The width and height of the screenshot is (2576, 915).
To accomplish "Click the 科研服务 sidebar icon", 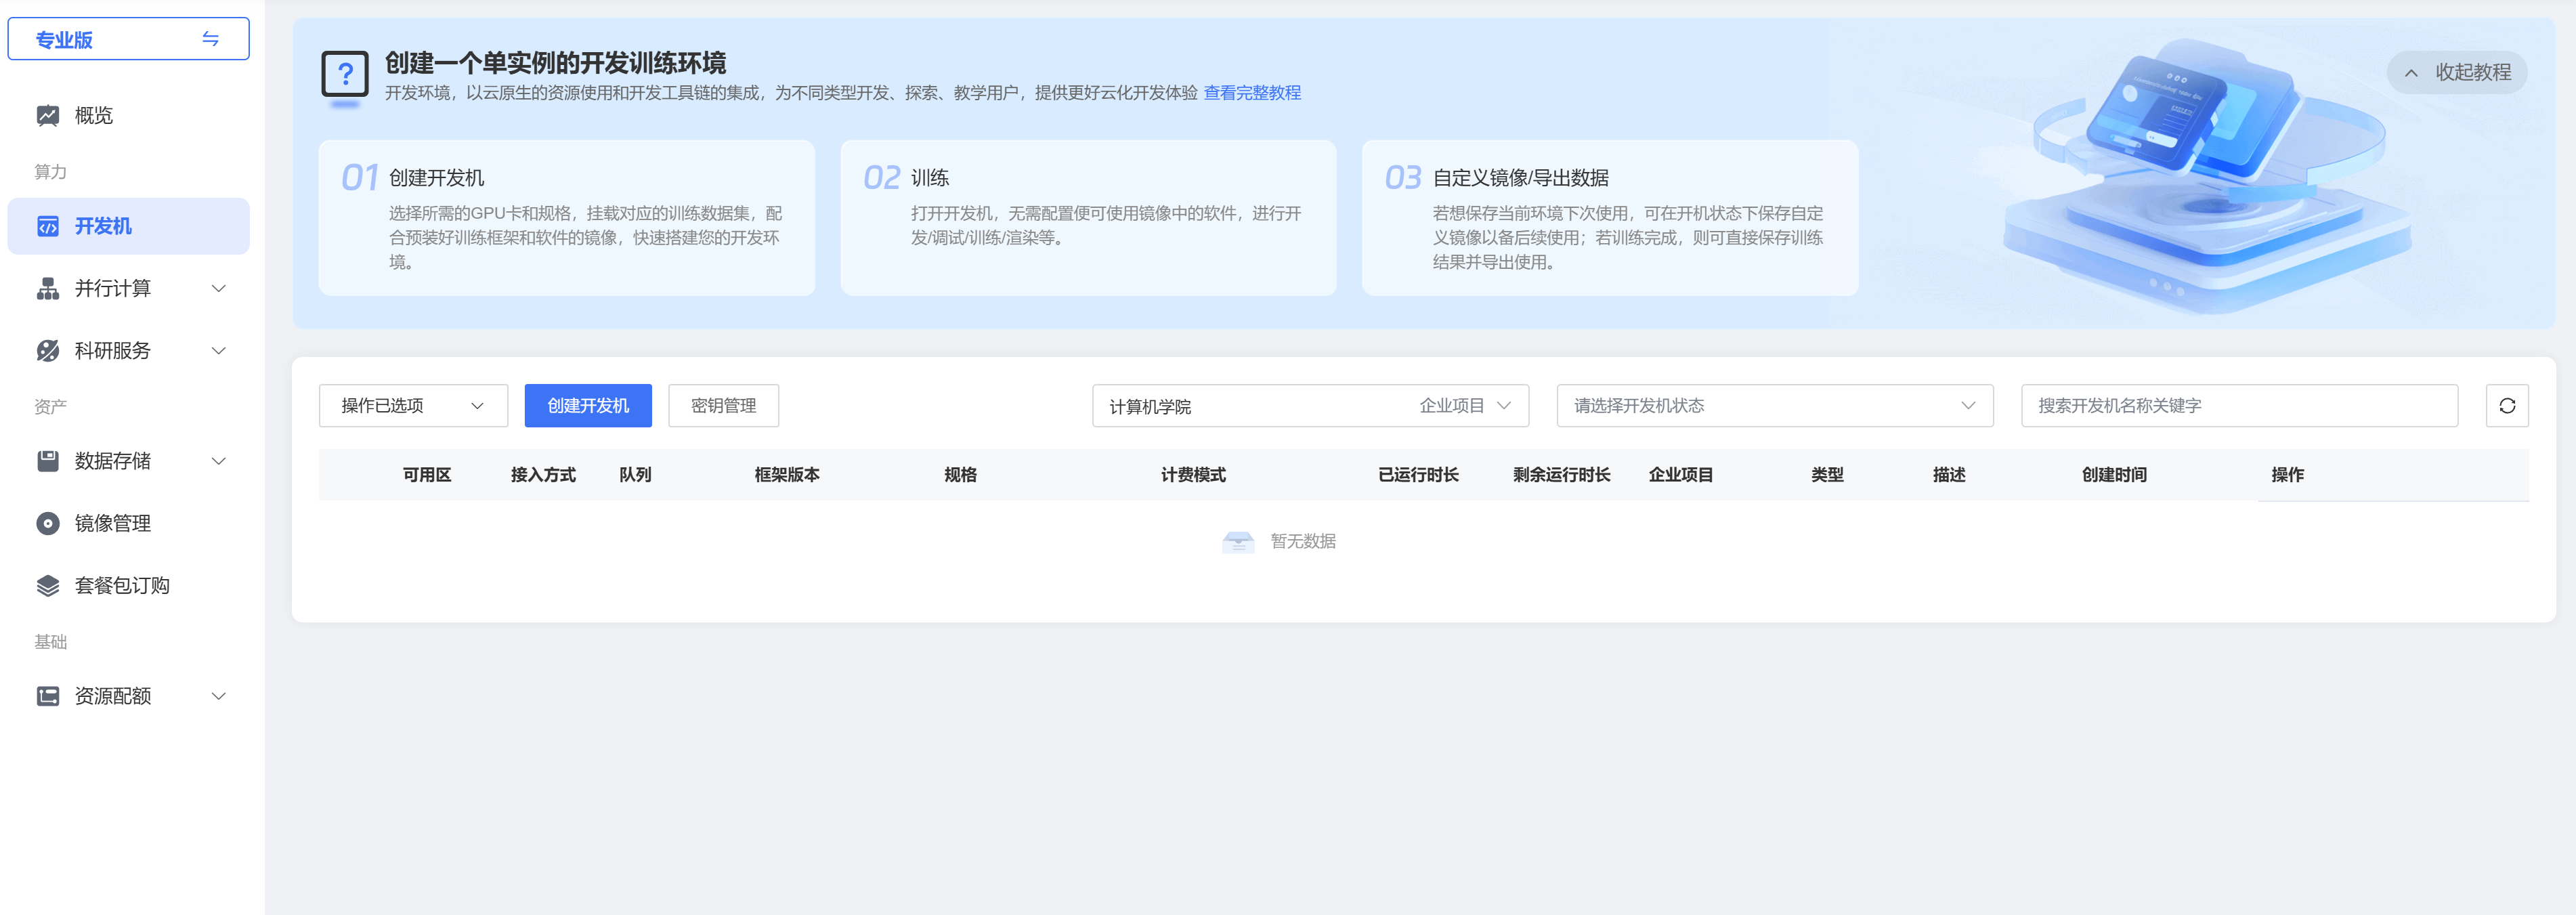I will pos(48,351).
